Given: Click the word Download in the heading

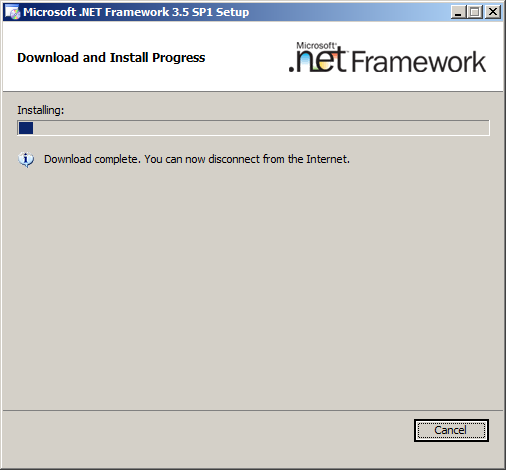Looking at the screenshot, I should pyautogui.click(x=48, y=58).
